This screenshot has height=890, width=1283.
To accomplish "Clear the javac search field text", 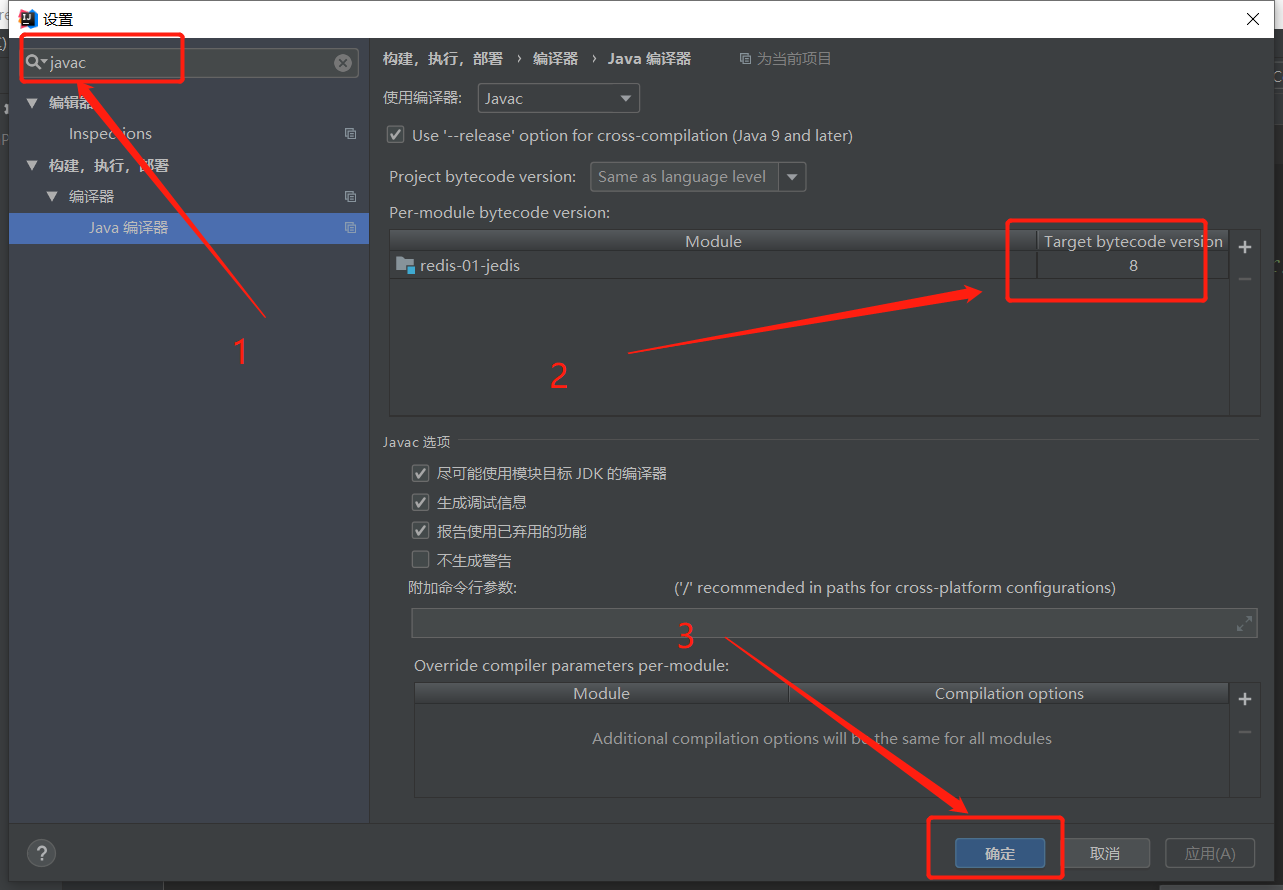I will [x=343, y=63].
